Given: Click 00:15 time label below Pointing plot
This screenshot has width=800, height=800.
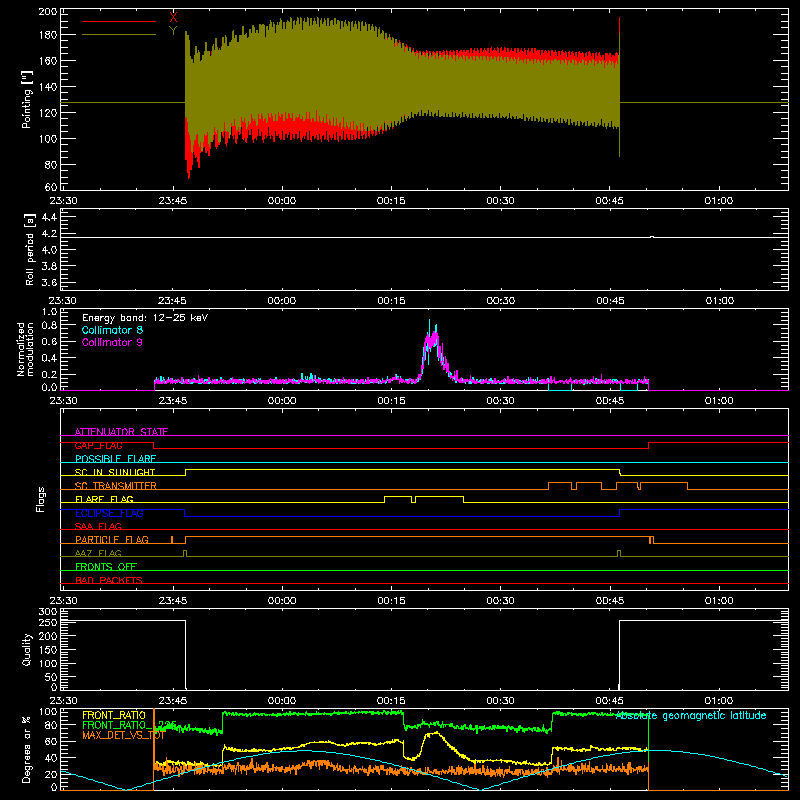Looking at the screenshot, I should click(391, 201).
